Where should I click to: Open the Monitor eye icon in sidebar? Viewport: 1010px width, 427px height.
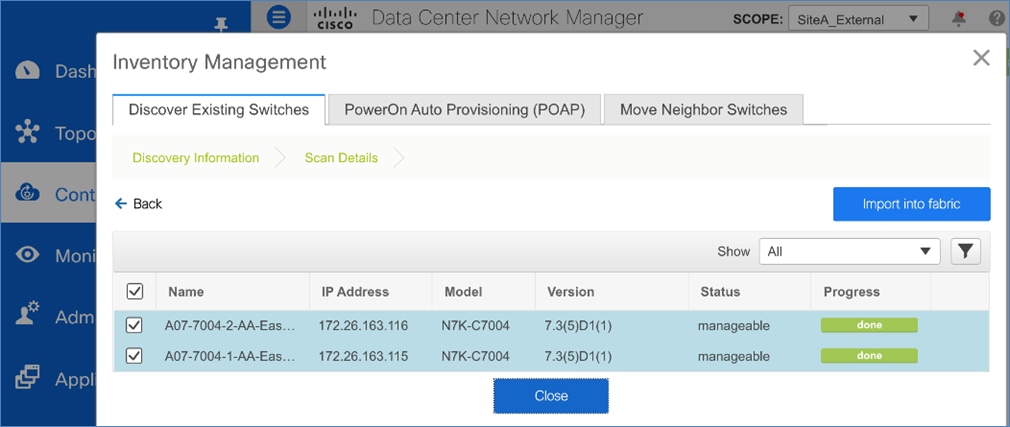pyautogui.click(x=28, y=255)
